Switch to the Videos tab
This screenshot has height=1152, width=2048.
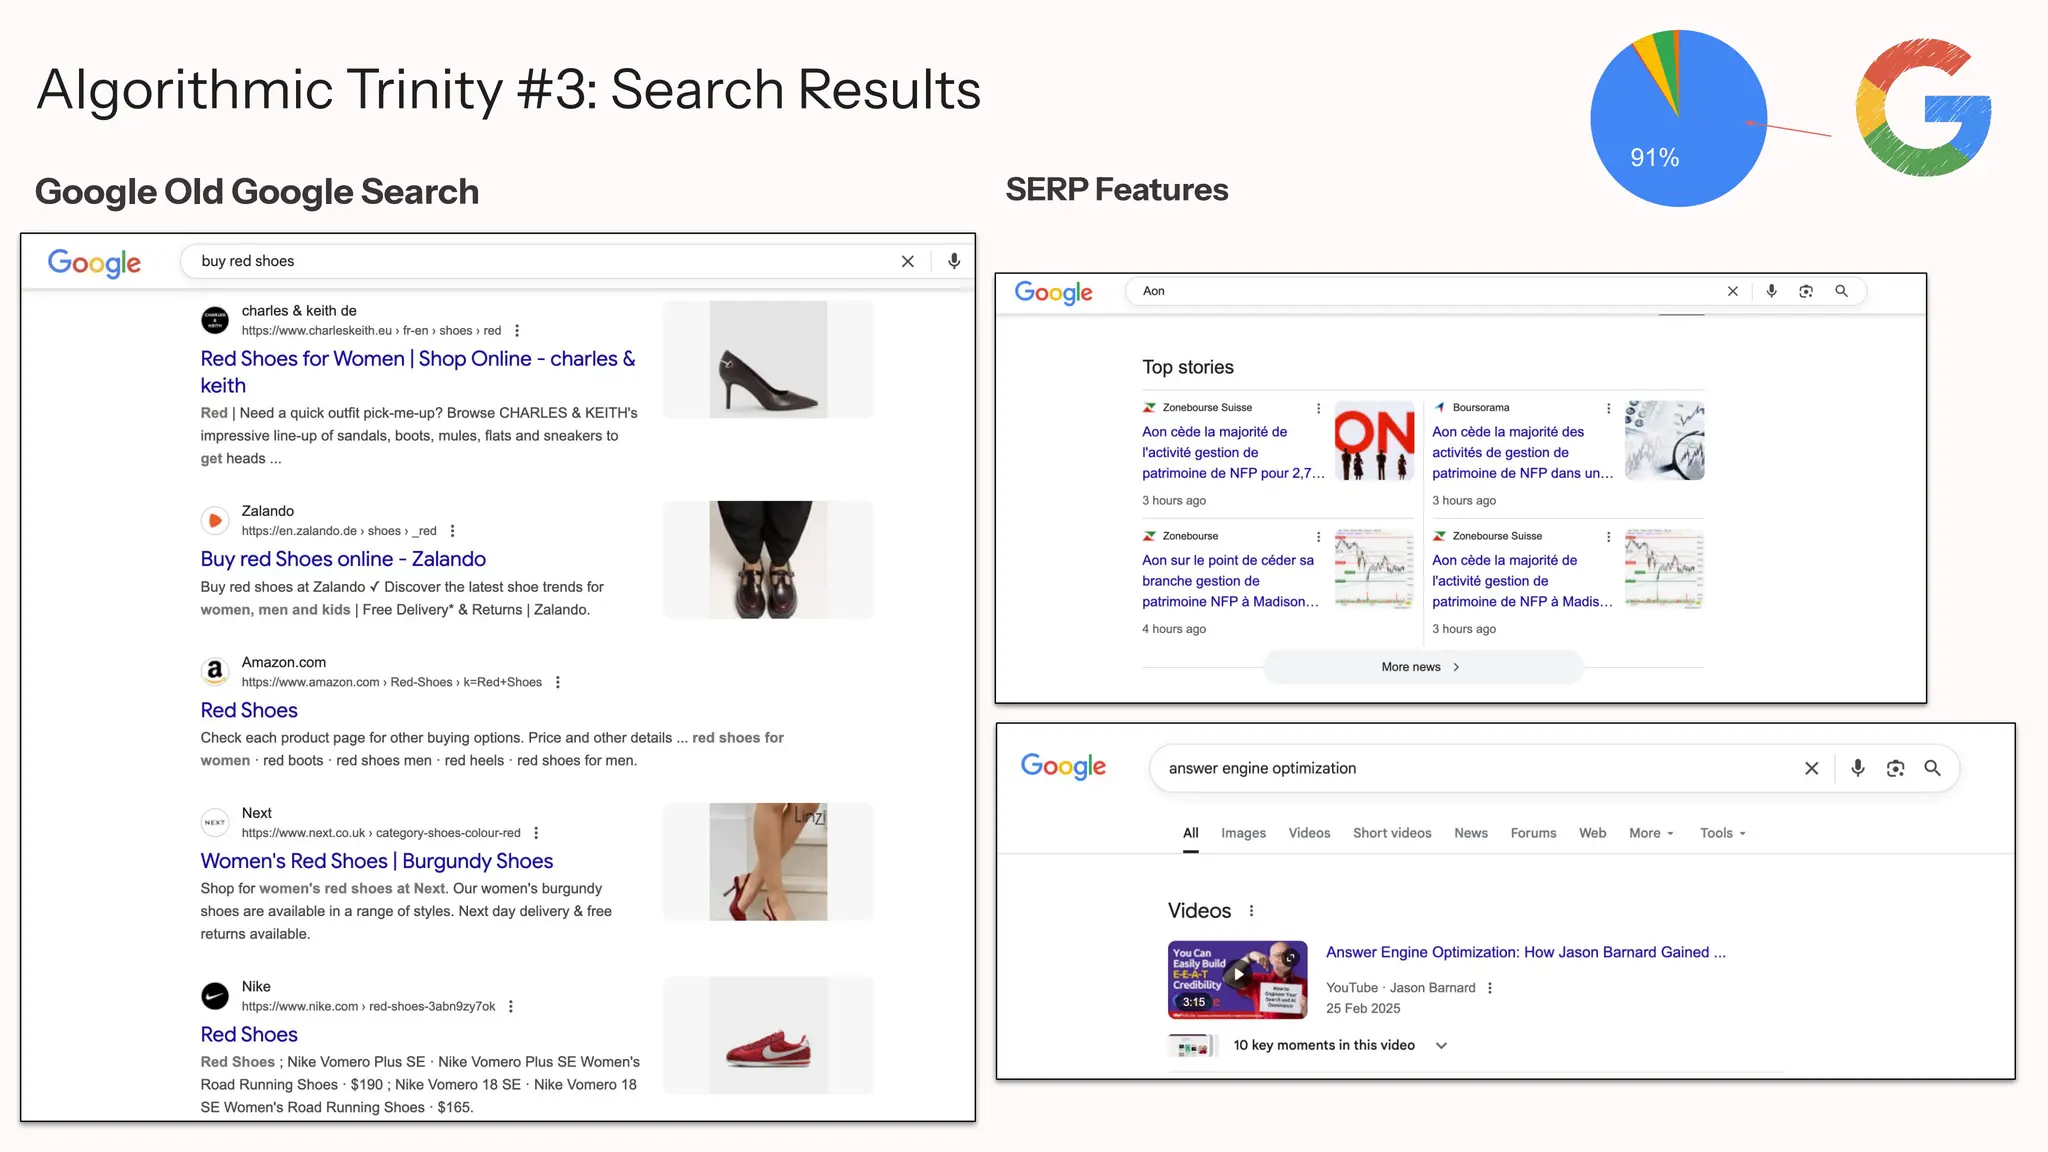pyautogui.click(x=1309, y=833)
